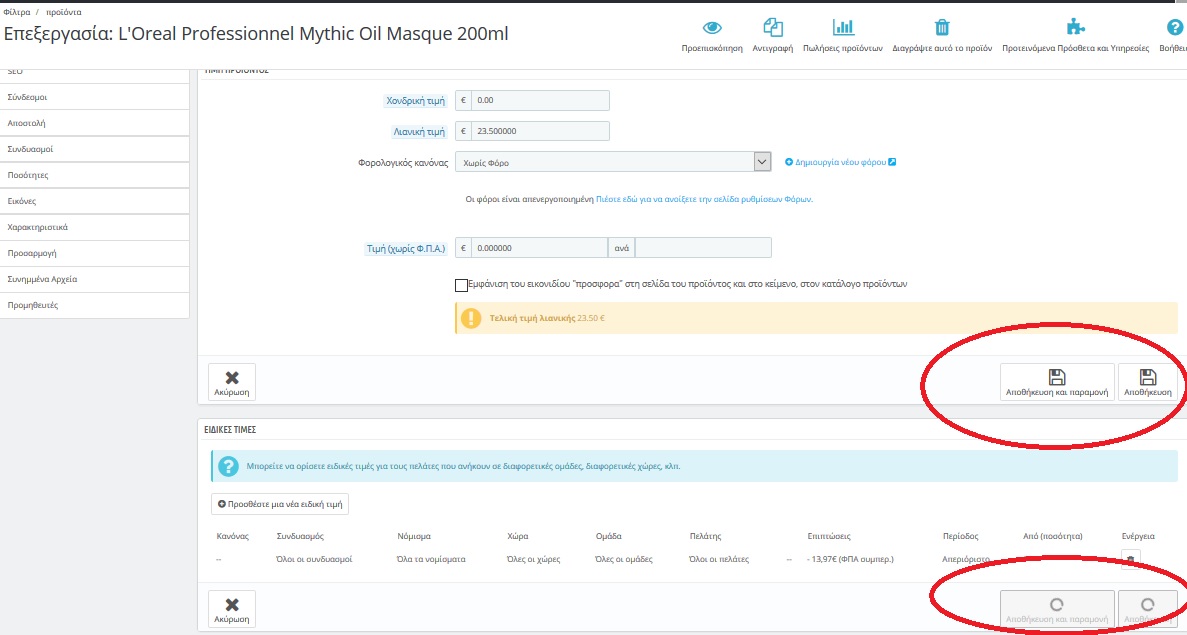
Task: Click the Λιανική τιμή input field
Action: click(540, 131)
